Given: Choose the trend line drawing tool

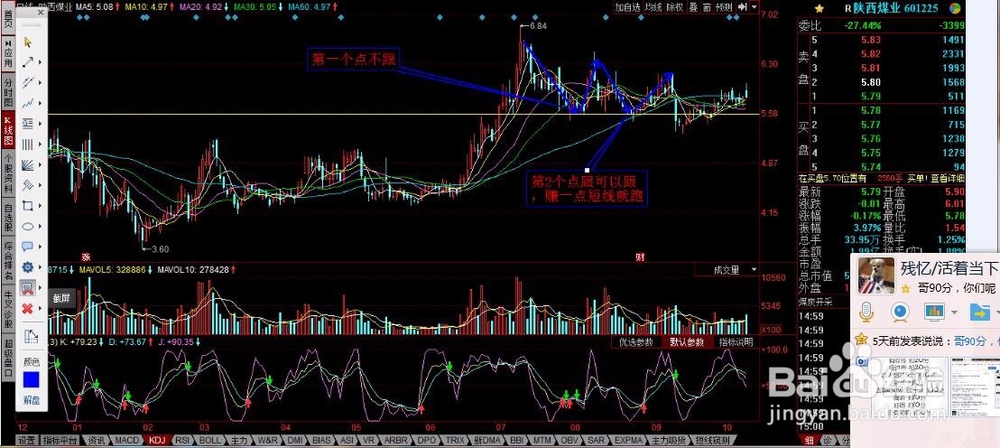Looking at the screenshot, I should coord(28,63).
